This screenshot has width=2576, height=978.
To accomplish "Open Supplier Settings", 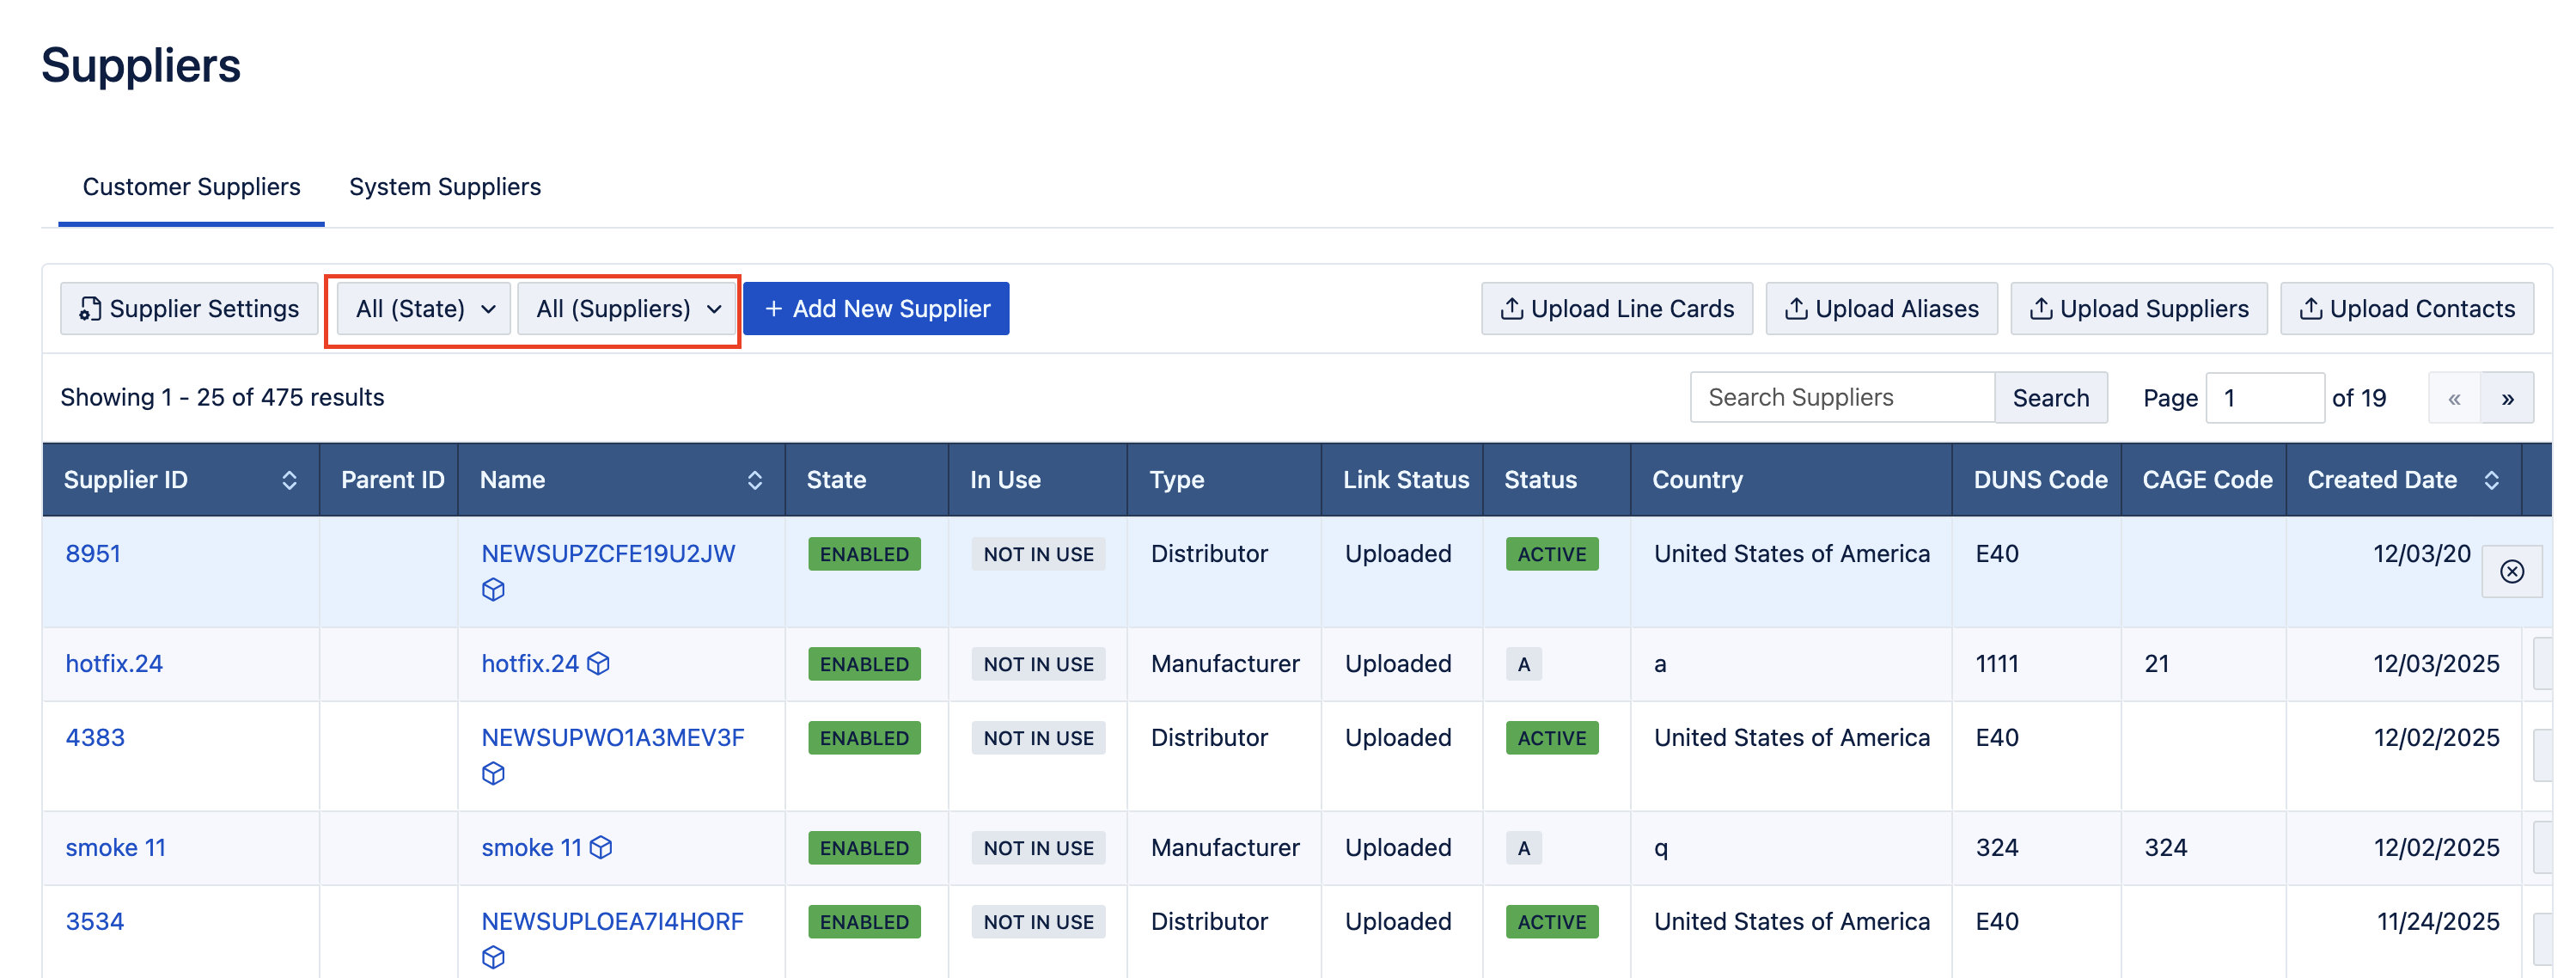I will click(189, 309).
